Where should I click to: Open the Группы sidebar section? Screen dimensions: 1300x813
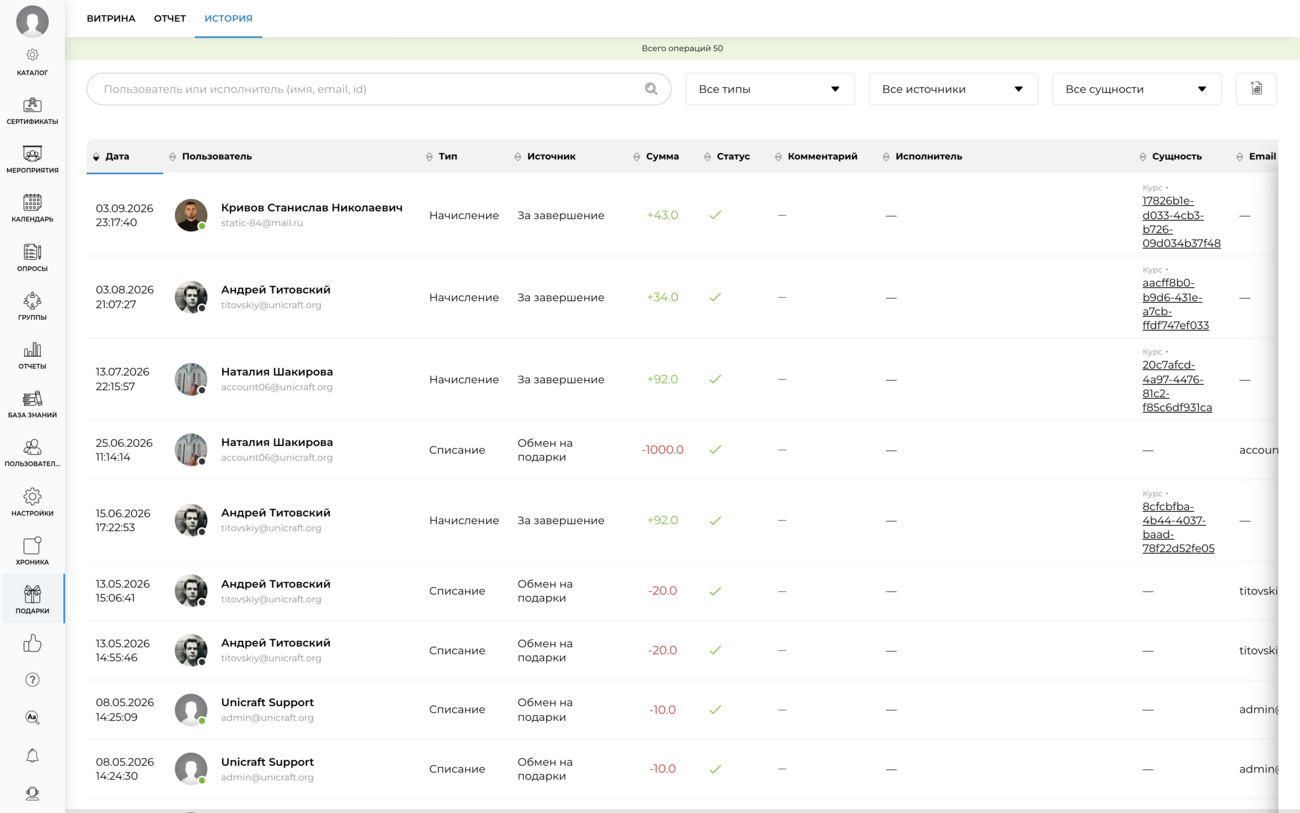point(32,307)
